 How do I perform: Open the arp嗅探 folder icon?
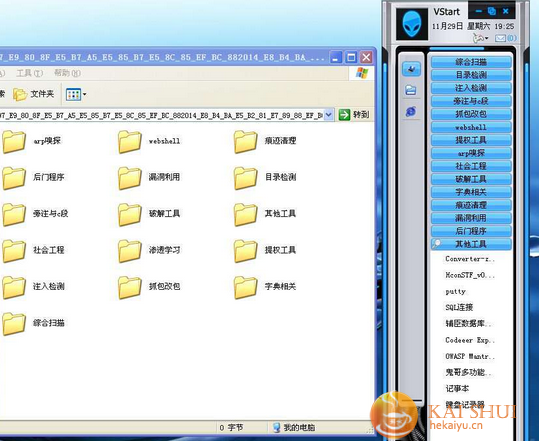pyautogui.click(x=14, y=141)
